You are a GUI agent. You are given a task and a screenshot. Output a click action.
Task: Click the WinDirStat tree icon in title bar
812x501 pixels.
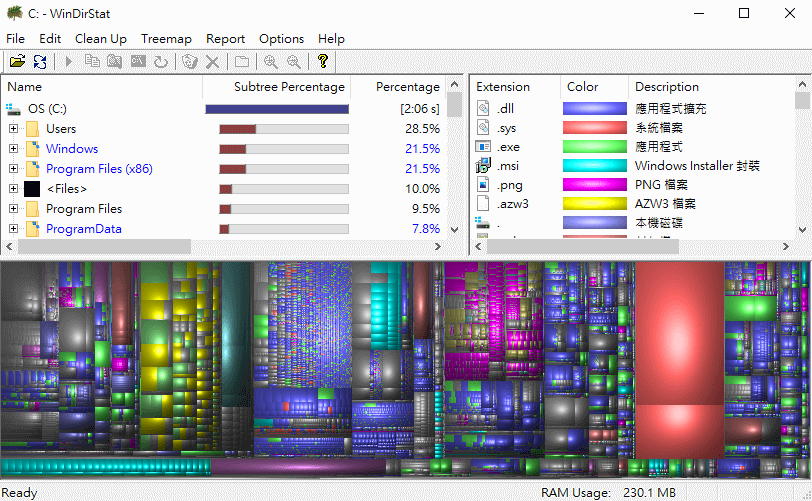[14, 13]
